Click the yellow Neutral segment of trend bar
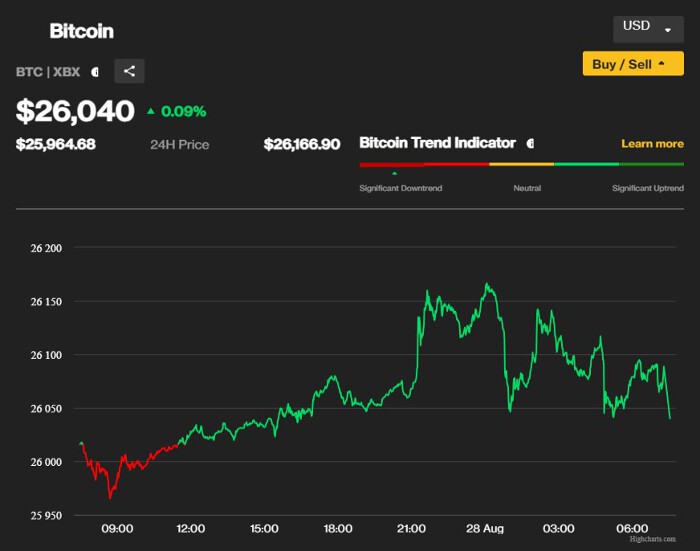This screenshot has width=700, height=551. tap(521, 164)
